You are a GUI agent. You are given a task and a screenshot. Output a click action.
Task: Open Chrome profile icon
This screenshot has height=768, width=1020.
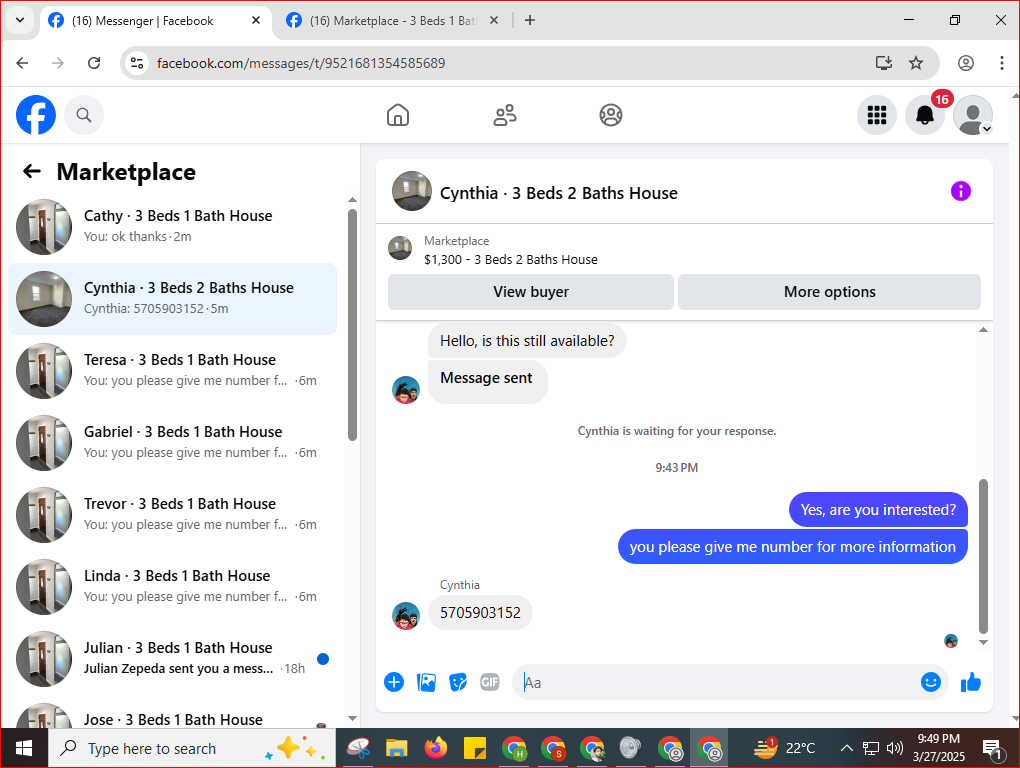tap(965, 63)
